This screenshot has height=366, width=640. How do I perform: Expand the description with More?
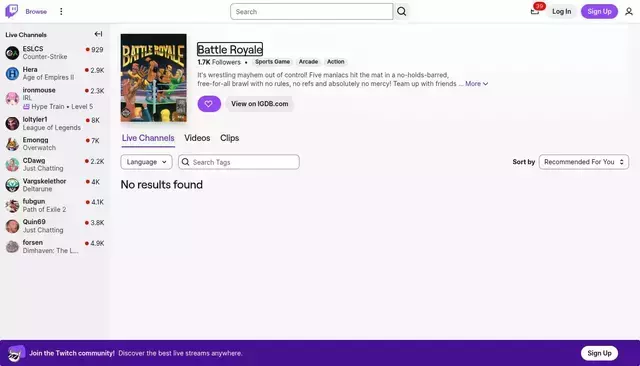pos(476,84)
